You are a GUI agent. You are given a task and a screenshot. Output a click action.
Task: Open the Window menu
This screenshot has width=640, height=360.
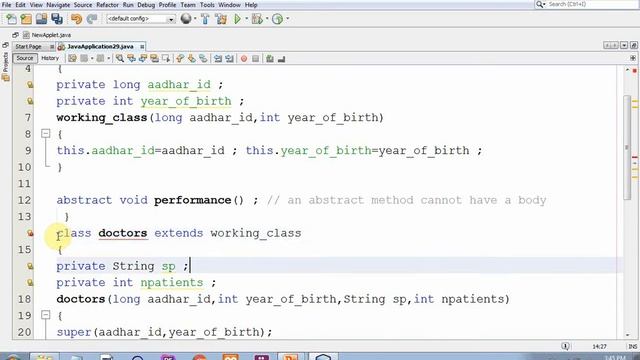tap(229, 5)
